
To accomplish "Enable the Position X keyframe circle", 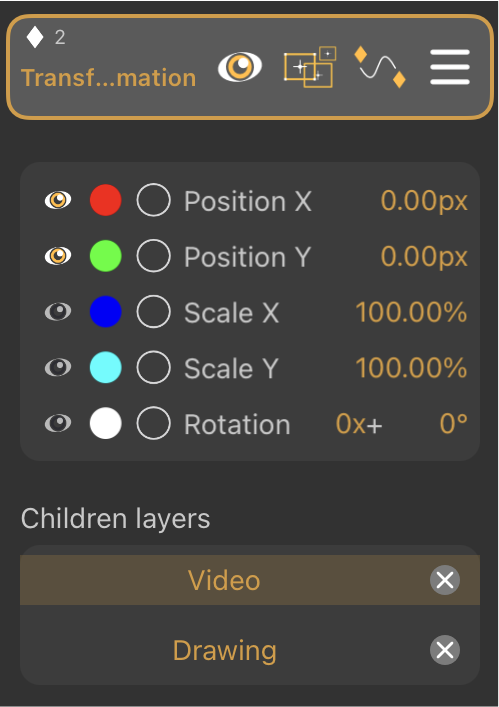I will (x=153, y=200).
